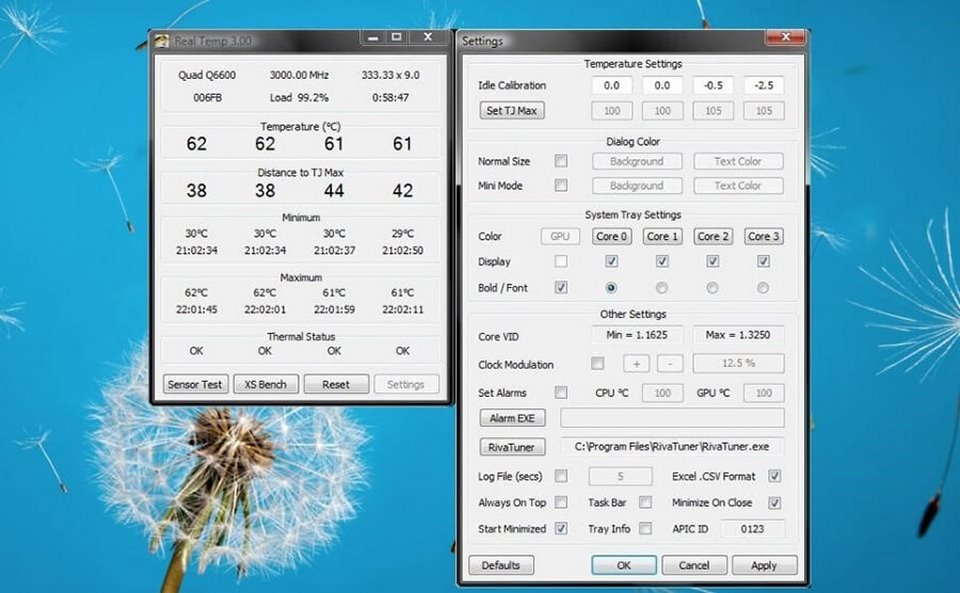Apply the settings changes
This screenshot has width=960, height=593.
tap(764, 565)
